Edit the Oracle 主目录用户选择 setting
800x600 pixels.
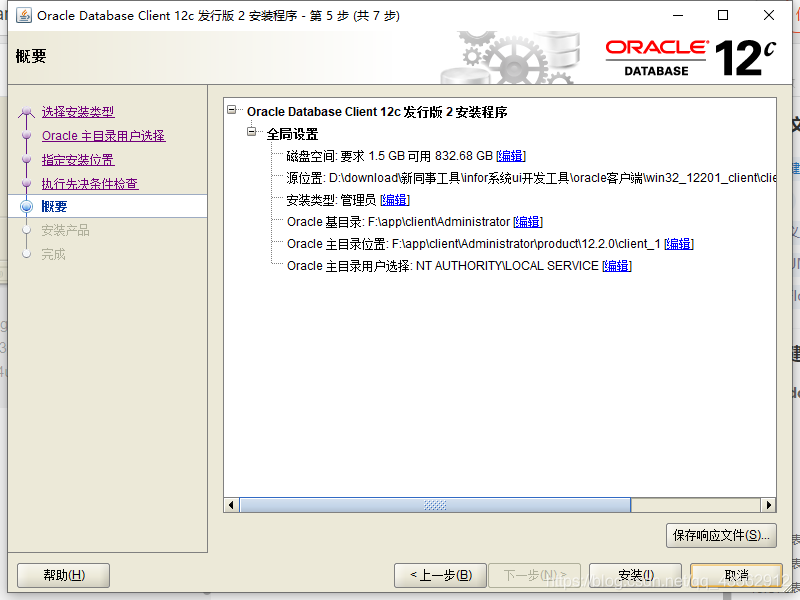click(617, 265)
